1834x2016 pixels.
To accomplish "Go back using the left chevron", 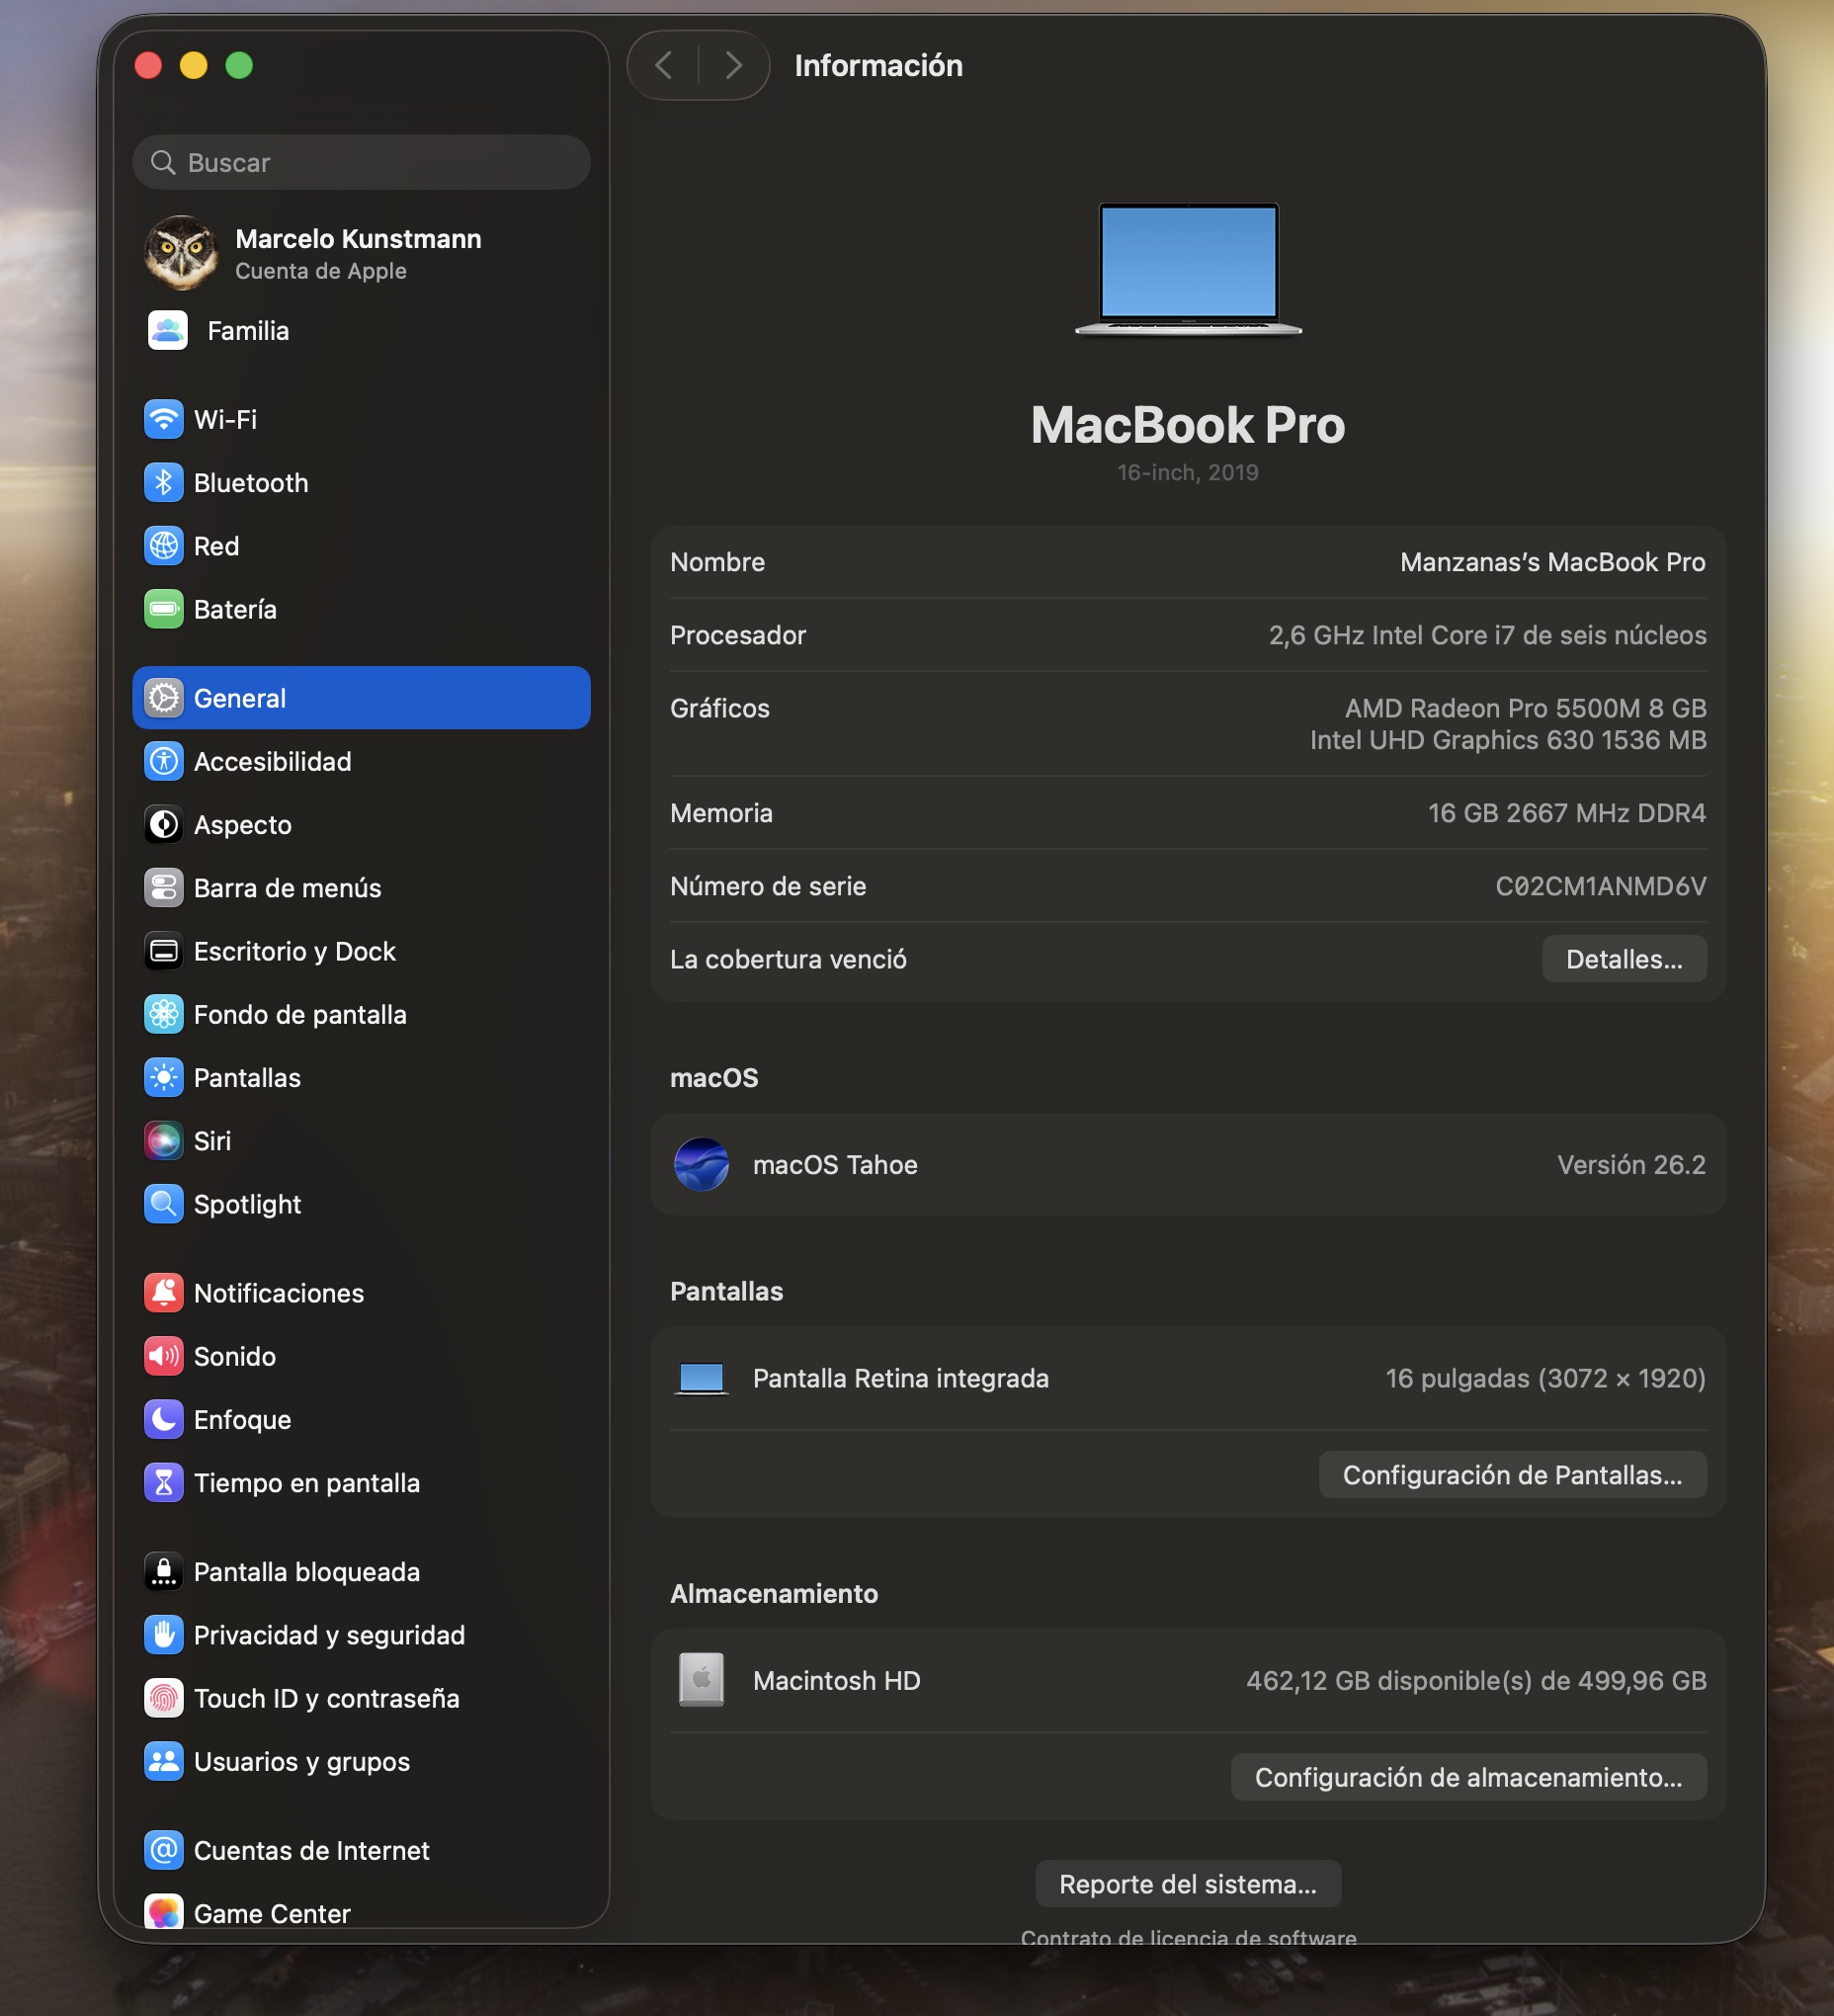I will [x=663, y=66].
